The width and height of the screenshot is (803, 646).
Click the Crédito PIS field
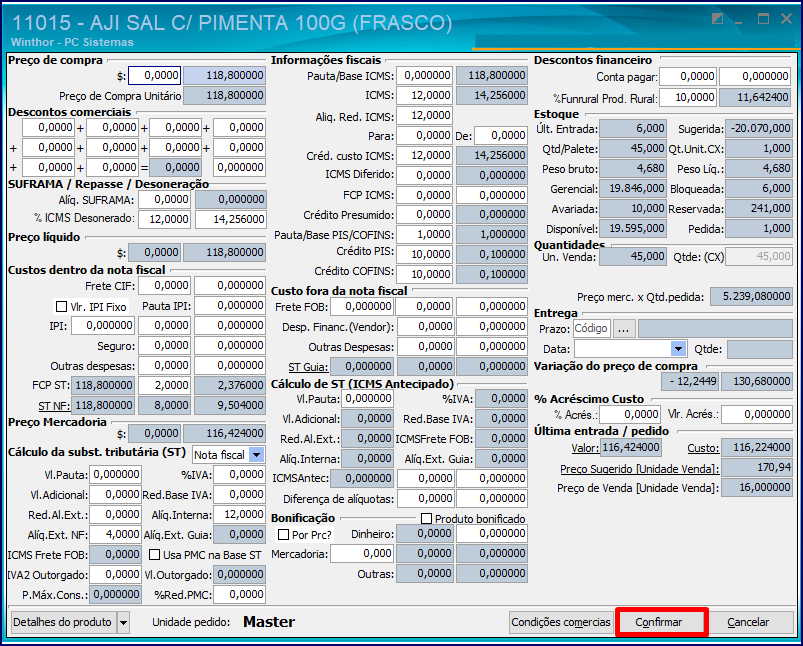[x=424, y=254]
